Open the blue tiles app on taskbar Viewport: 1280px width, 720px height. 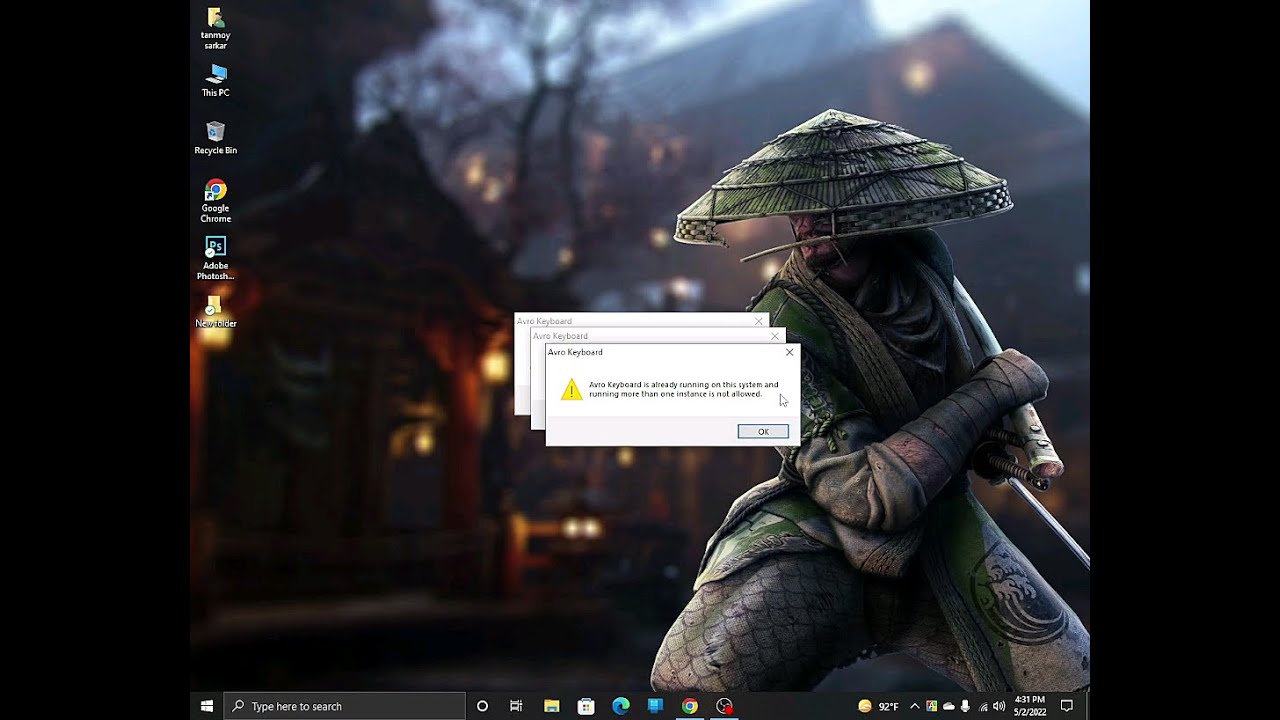pos(655,706)
